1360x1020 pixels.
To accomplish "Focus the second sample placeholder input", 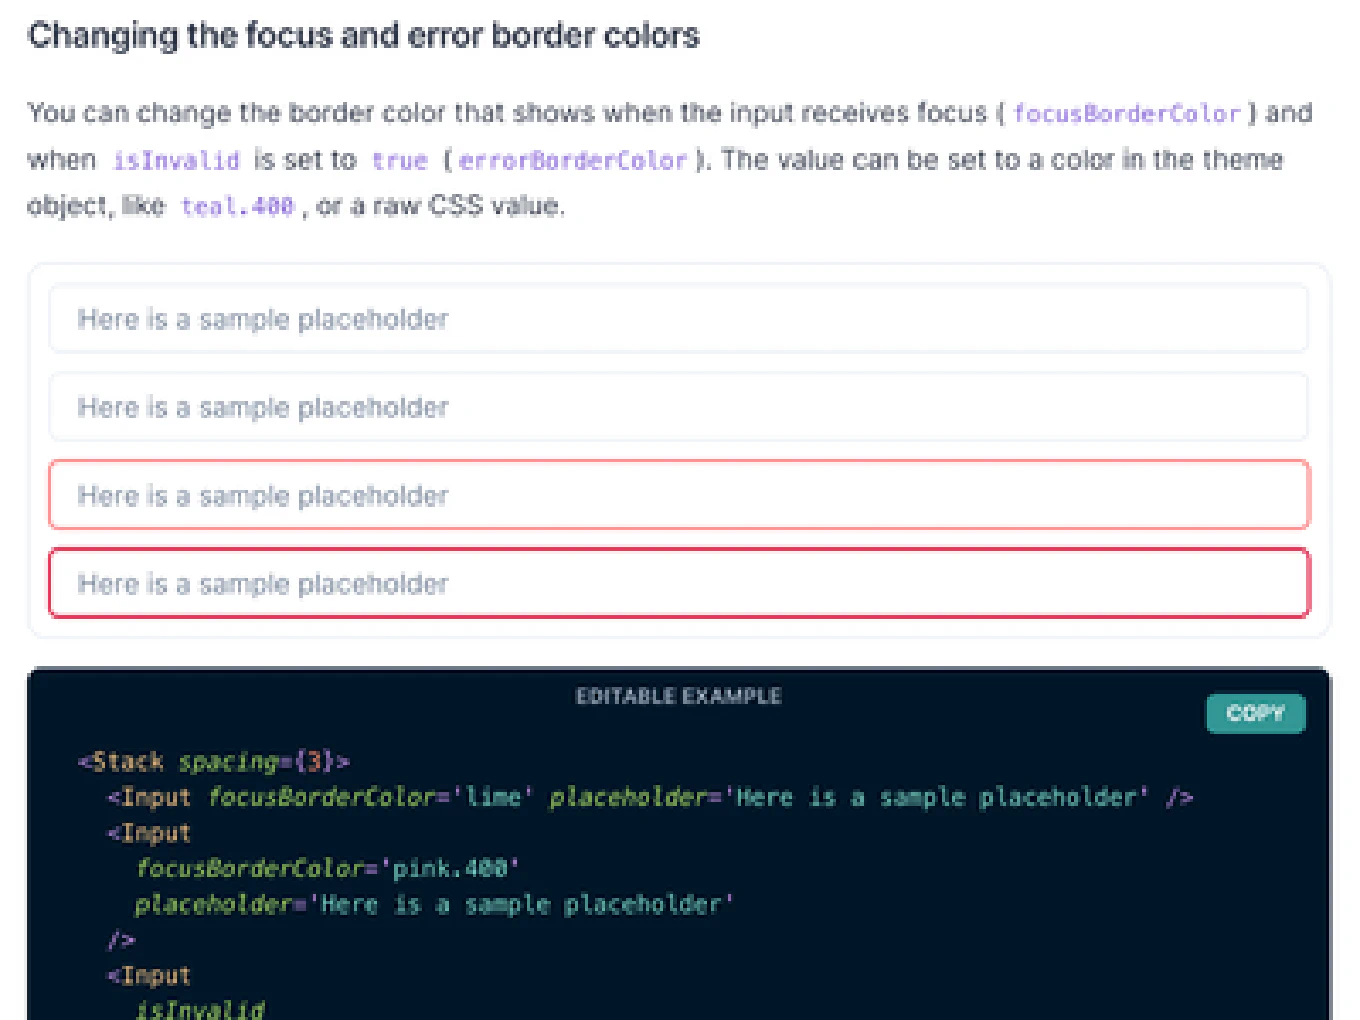I will pos(678,407).
